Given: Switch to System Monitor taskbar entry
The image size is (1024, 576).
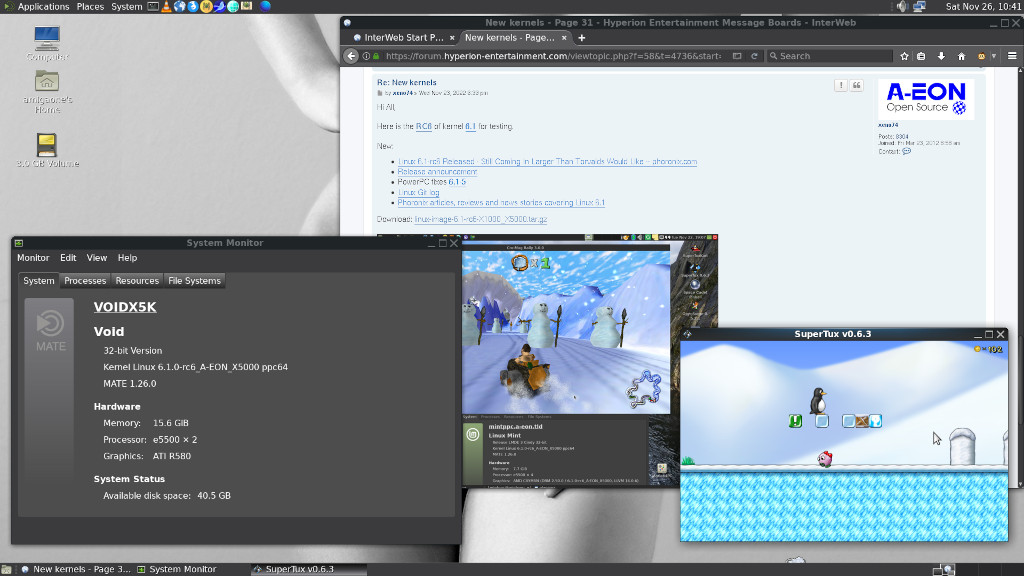Looking at the screenshot, I should tap(176, 569).
